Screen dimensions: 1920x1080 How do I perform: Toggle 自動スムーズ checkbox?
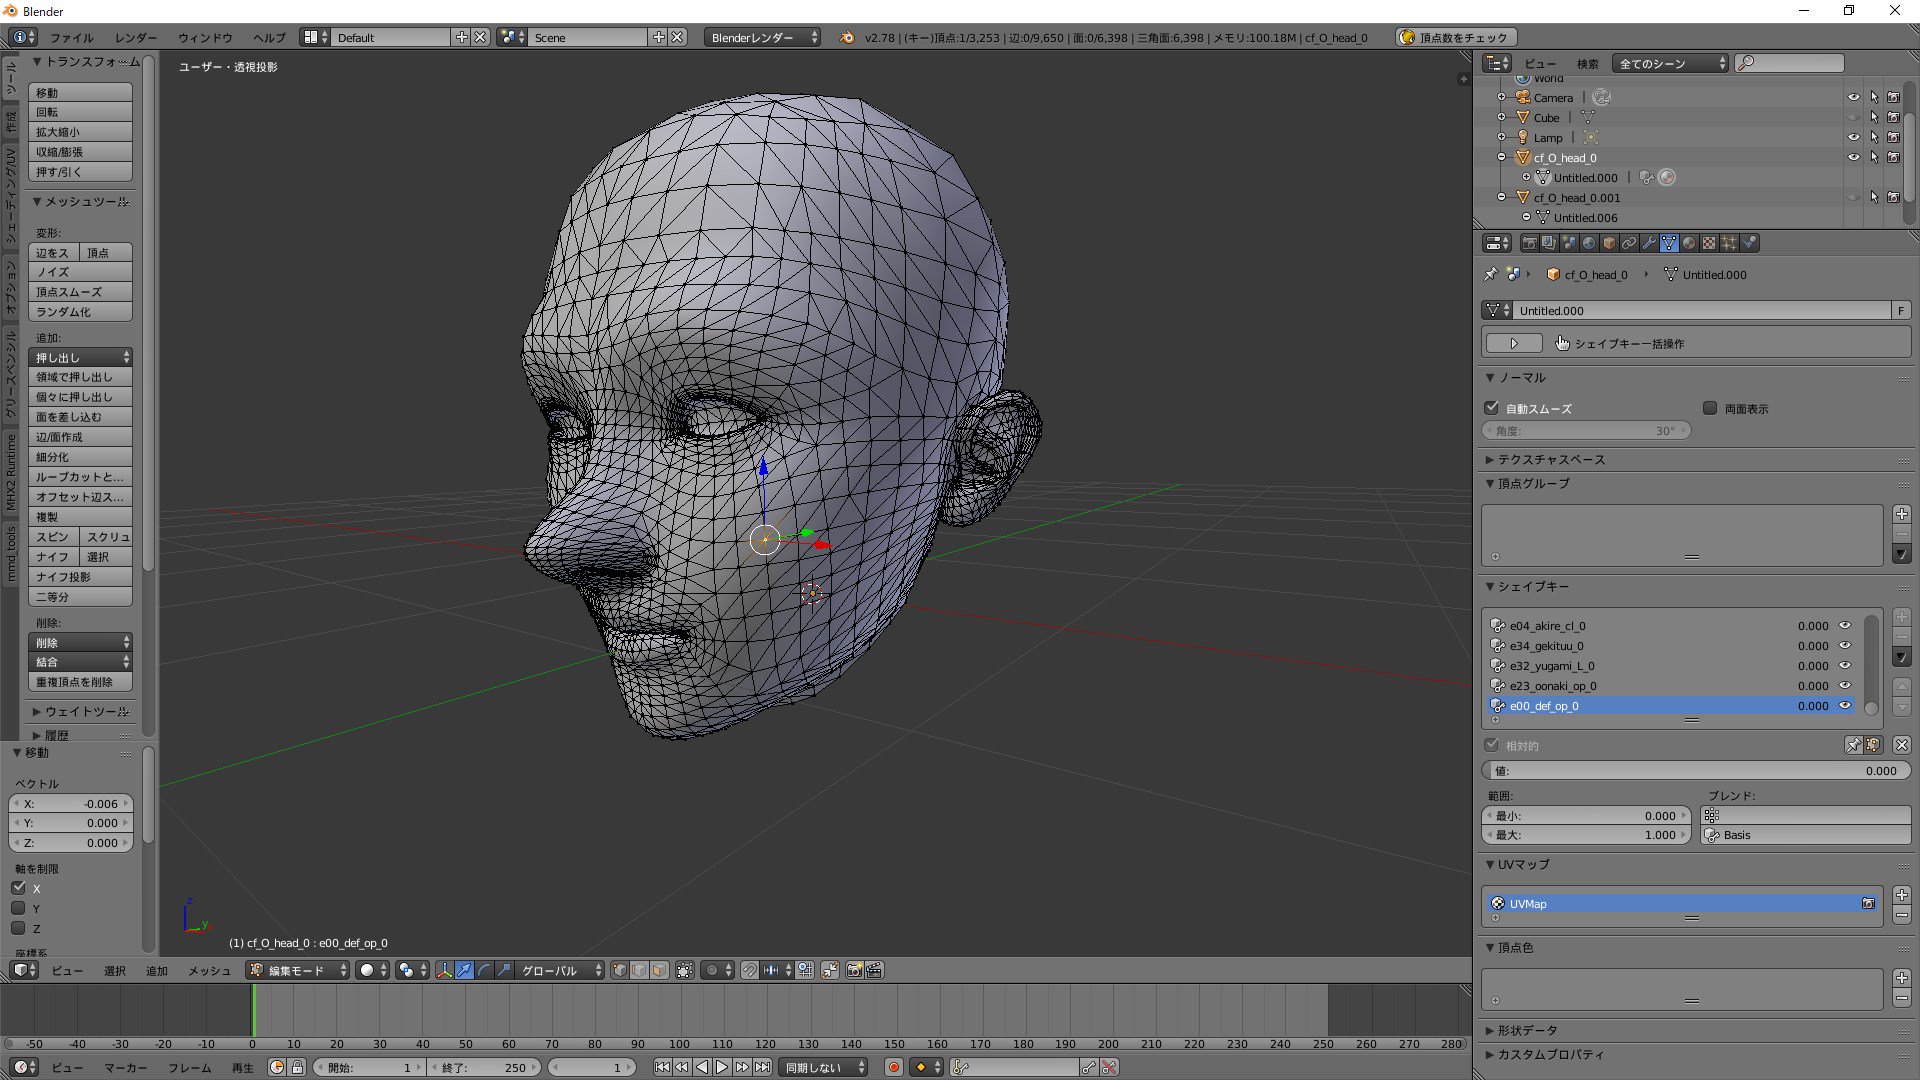pyautogui.click(x=1492, y=408)
